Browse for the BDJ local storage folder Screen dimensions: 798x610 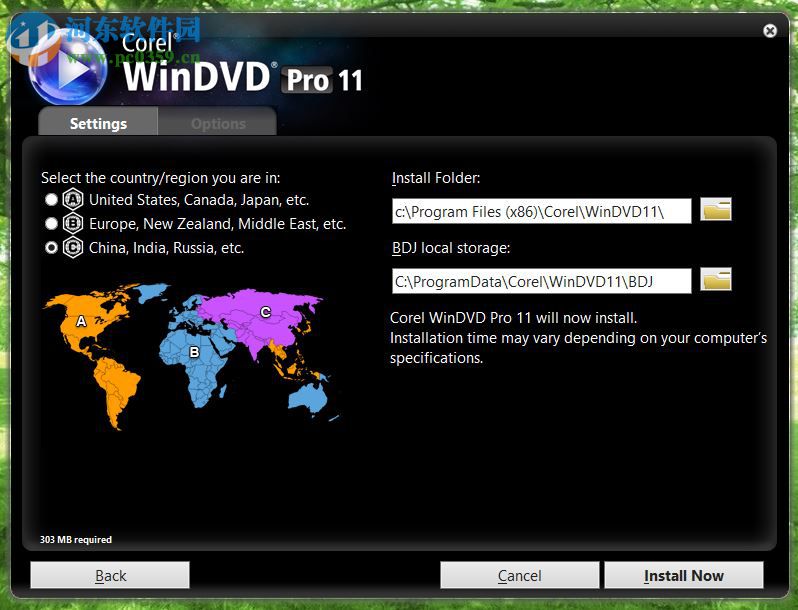click(716, 279)
